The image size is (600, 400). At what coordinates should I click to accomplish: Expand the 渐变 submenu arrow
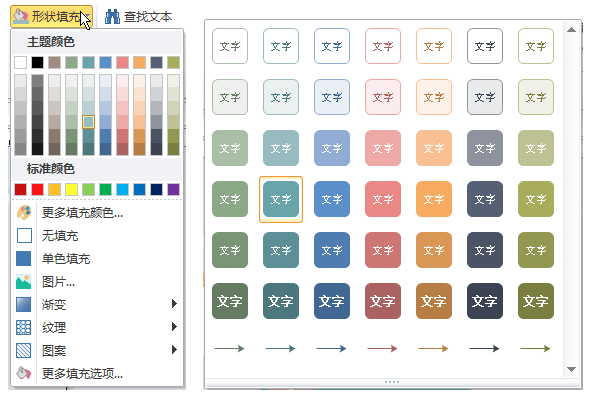coord(174,304)
